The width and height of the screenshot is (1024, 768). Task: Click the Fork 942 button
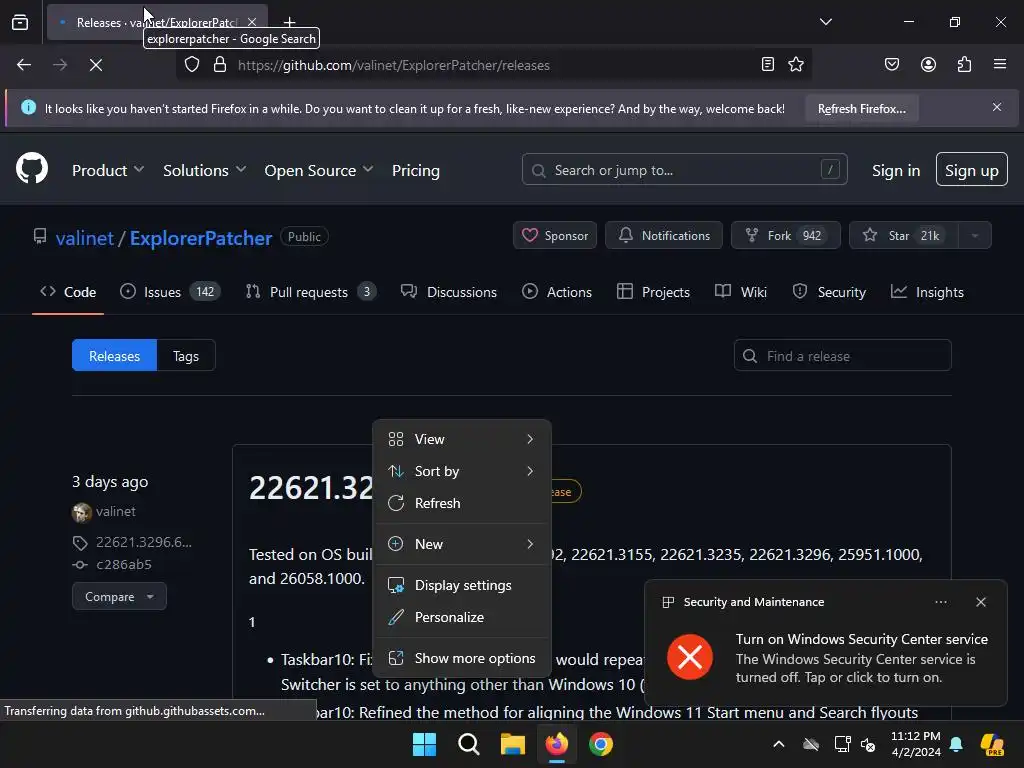(x=786, y=235)
